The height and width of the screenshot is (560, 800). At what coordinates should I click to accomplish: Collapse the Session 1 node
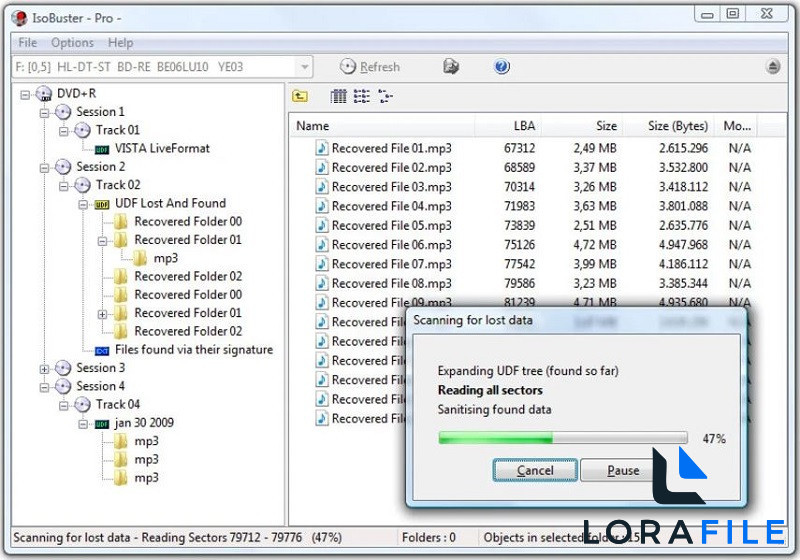point(44,113)
